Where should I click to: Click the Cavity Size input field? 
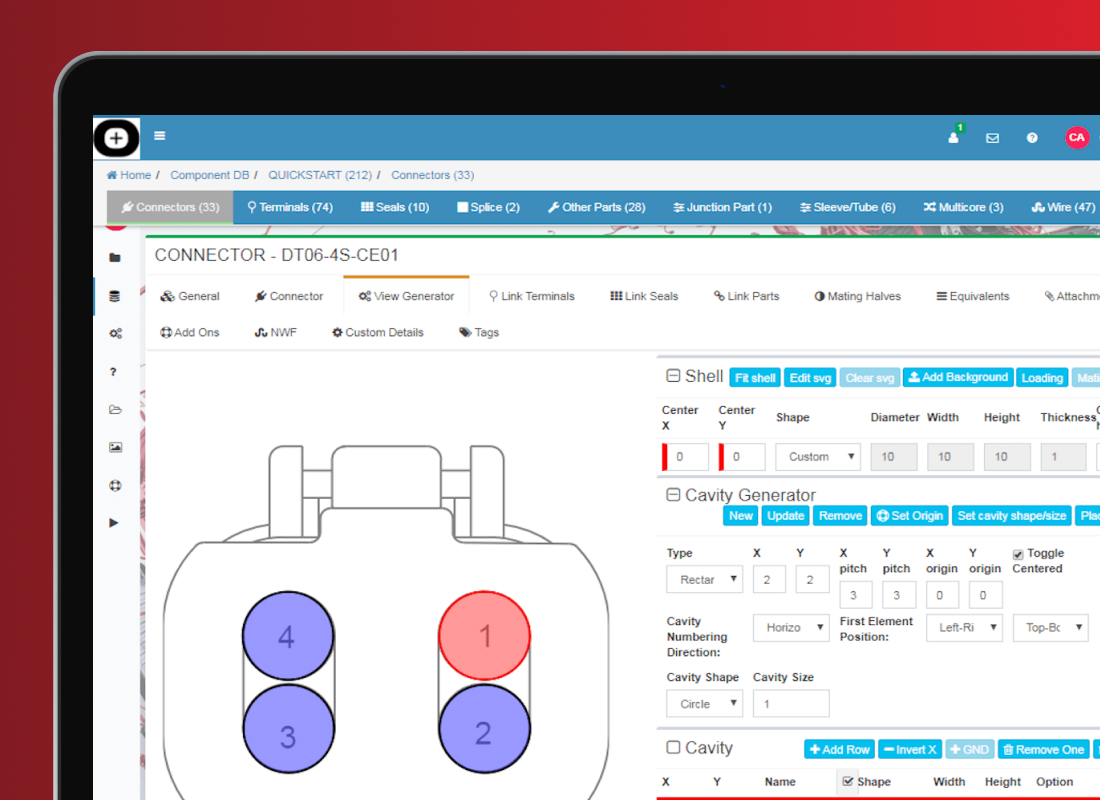pyautogui.click(x=790, y=704)
